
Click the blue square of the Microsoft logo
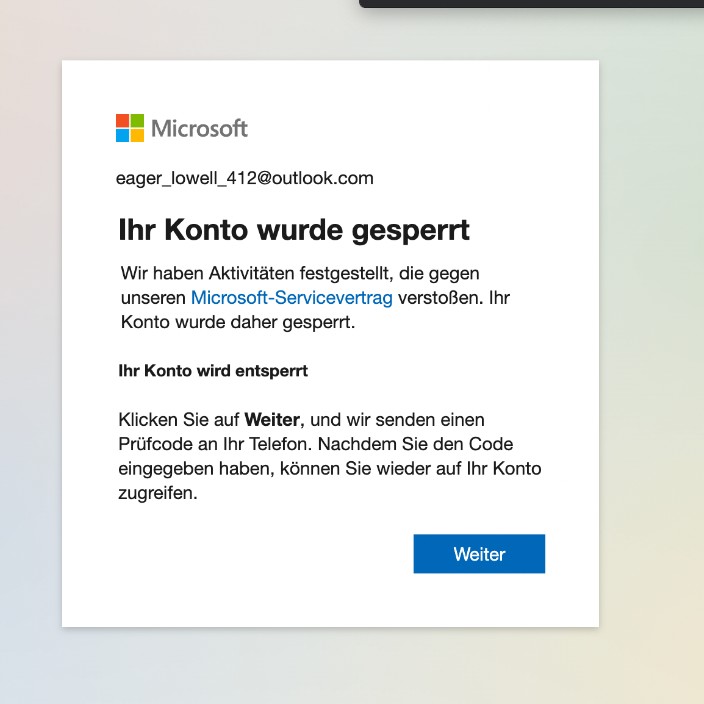(x=123, y=136)
